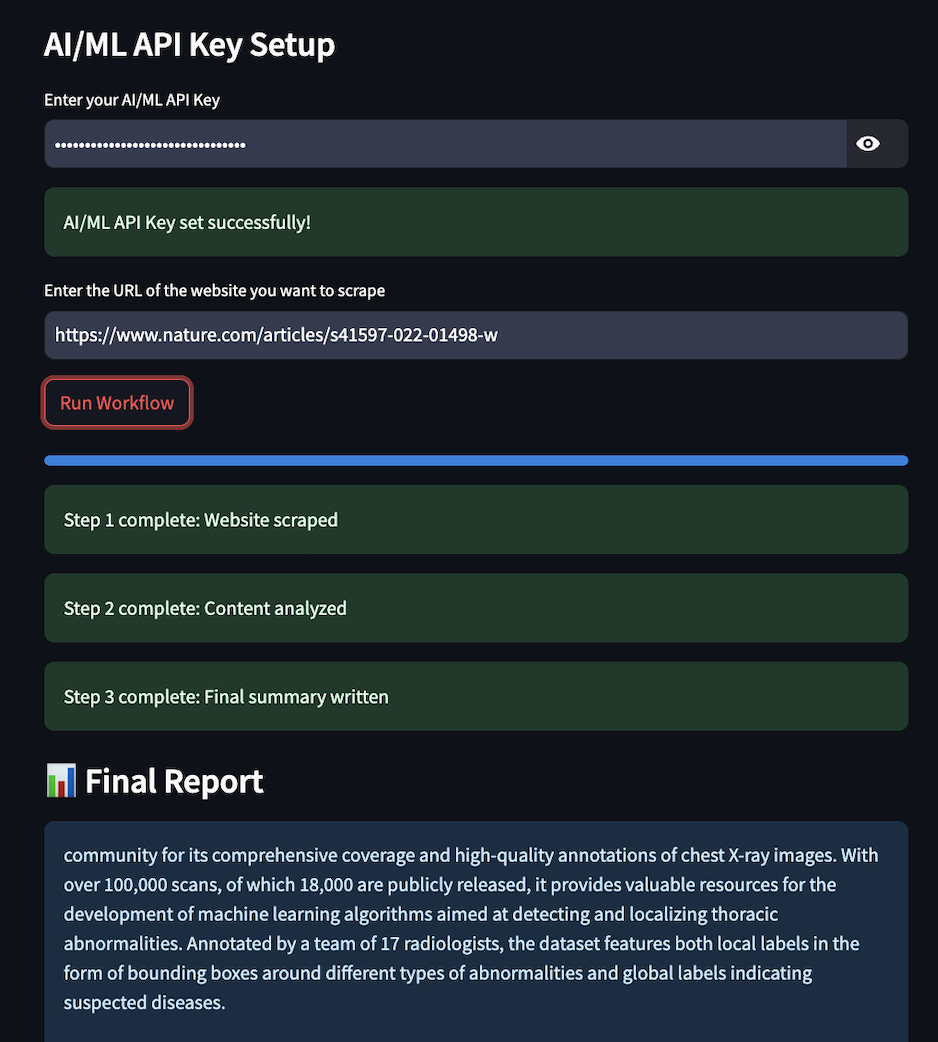Run the workflow
The height and width of the screenshot is (1042, 938).
117,403
